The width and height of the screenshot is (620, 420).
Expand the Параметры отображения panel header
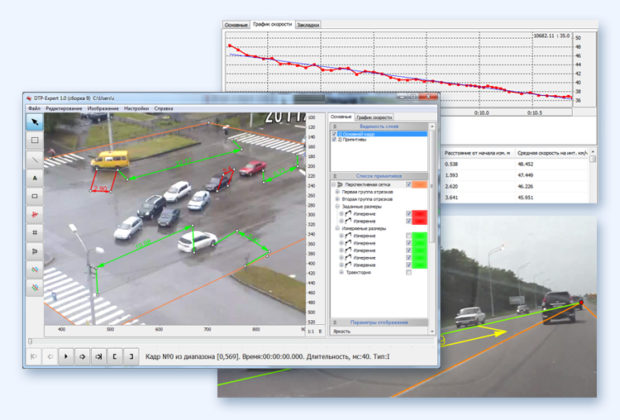pos(379,323)
